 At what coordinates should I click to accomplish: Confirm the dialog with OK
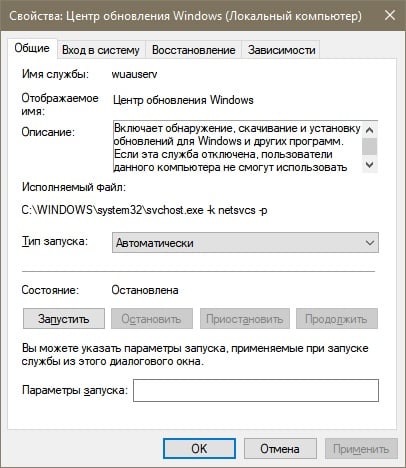point(199,449)
